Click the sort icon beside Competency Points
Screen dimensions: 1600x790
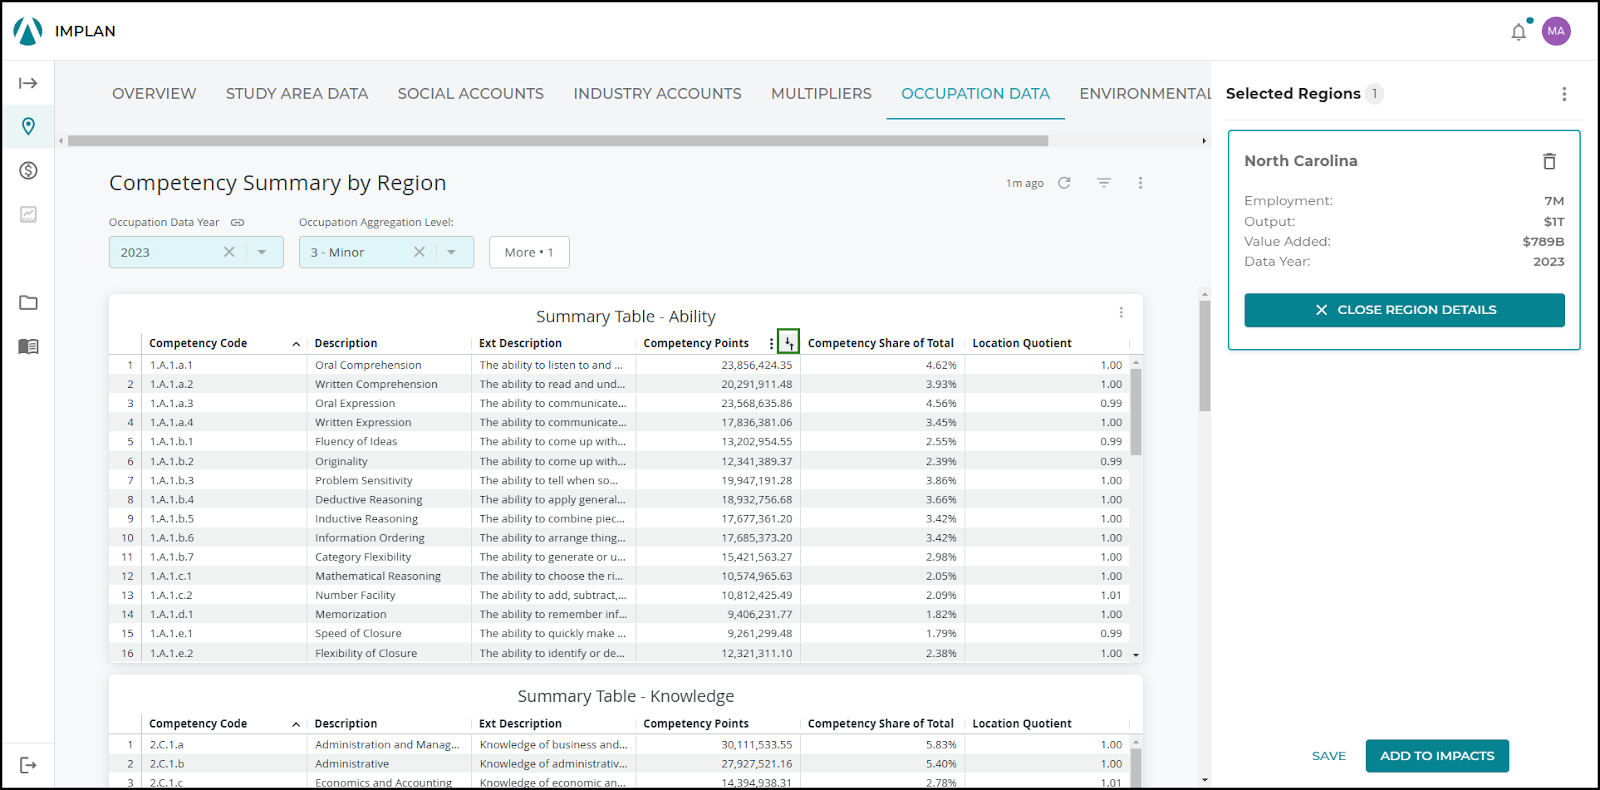[x=788, y=343]
